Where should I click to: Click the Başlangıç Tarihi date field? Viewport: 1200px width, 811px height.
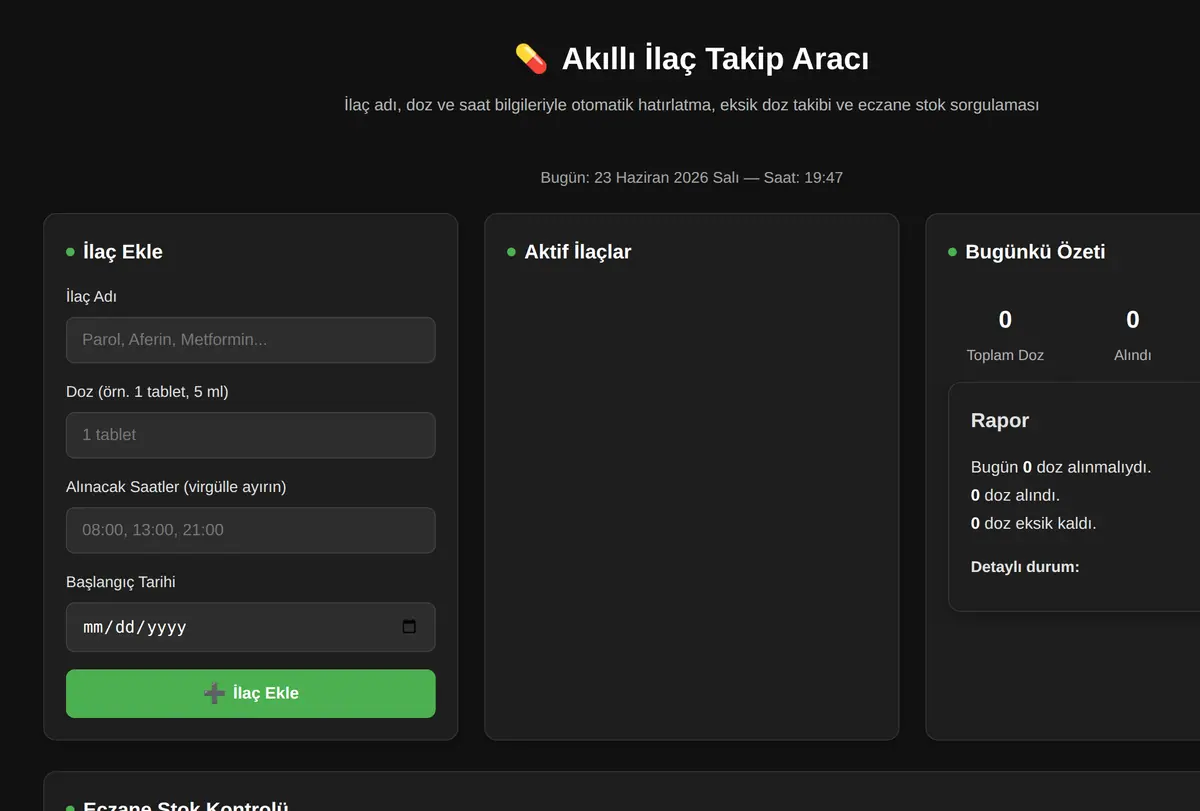pyautogui.click(x=250, y=627)
